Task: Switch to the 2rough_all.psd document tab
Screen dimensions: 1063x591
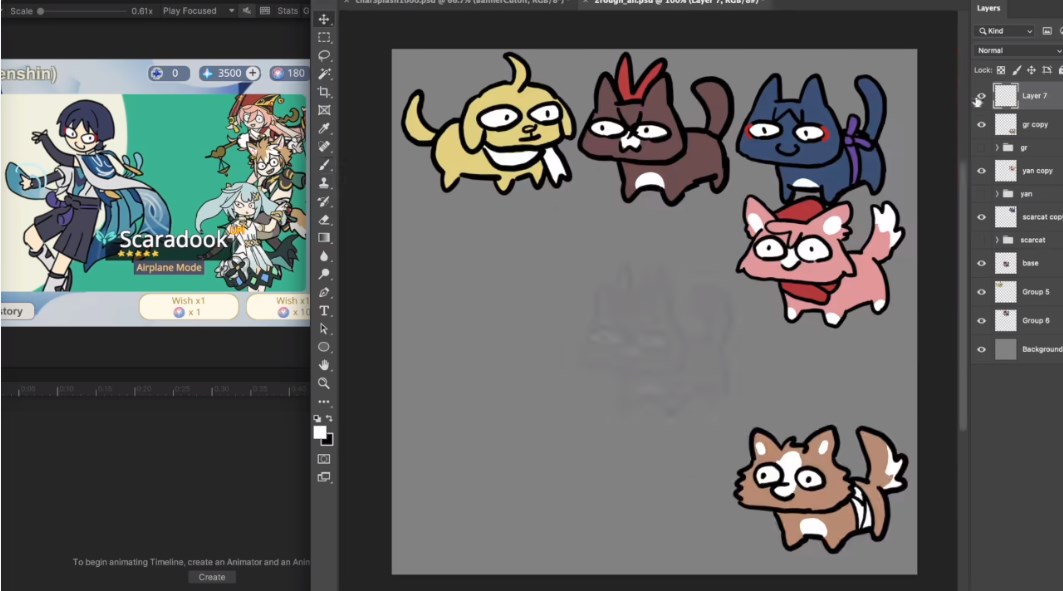Action: (x=677, y=3)
